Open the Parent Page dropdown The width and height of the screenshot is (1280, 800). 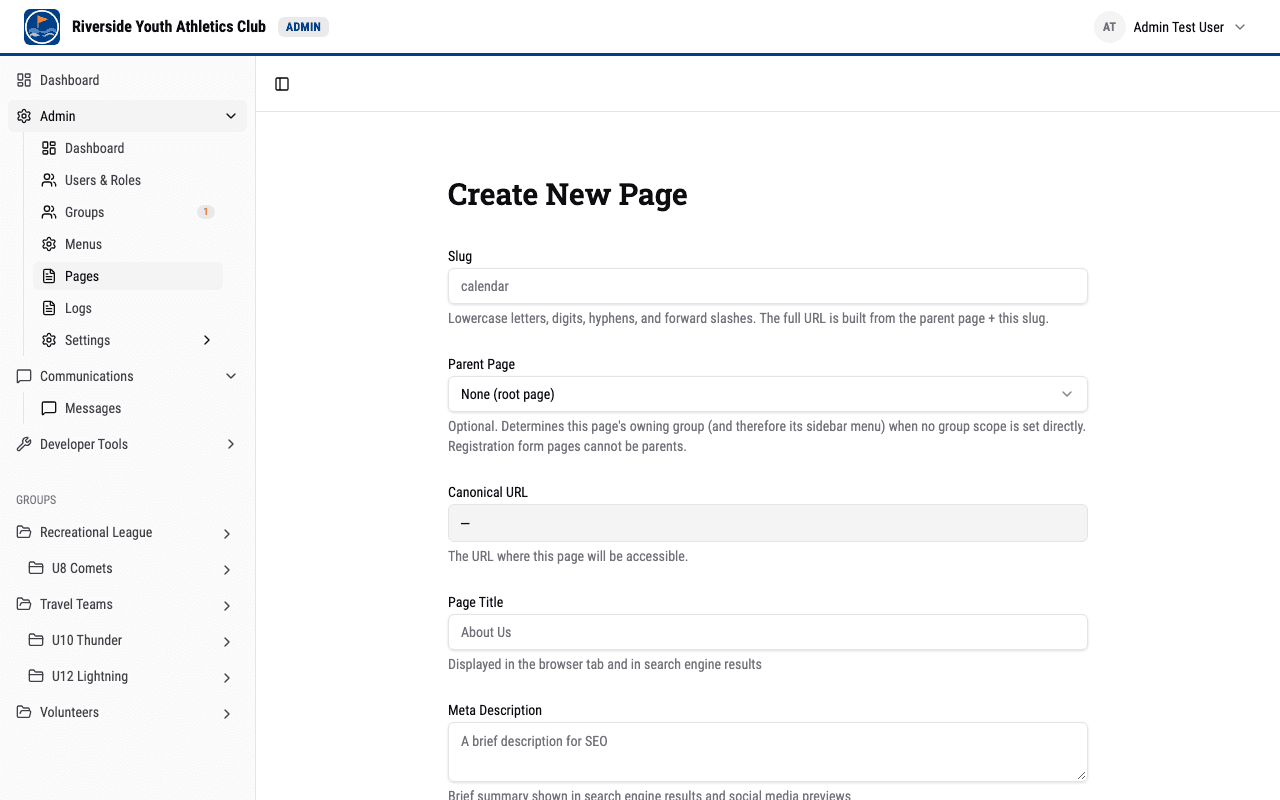[x=767, y=394]
